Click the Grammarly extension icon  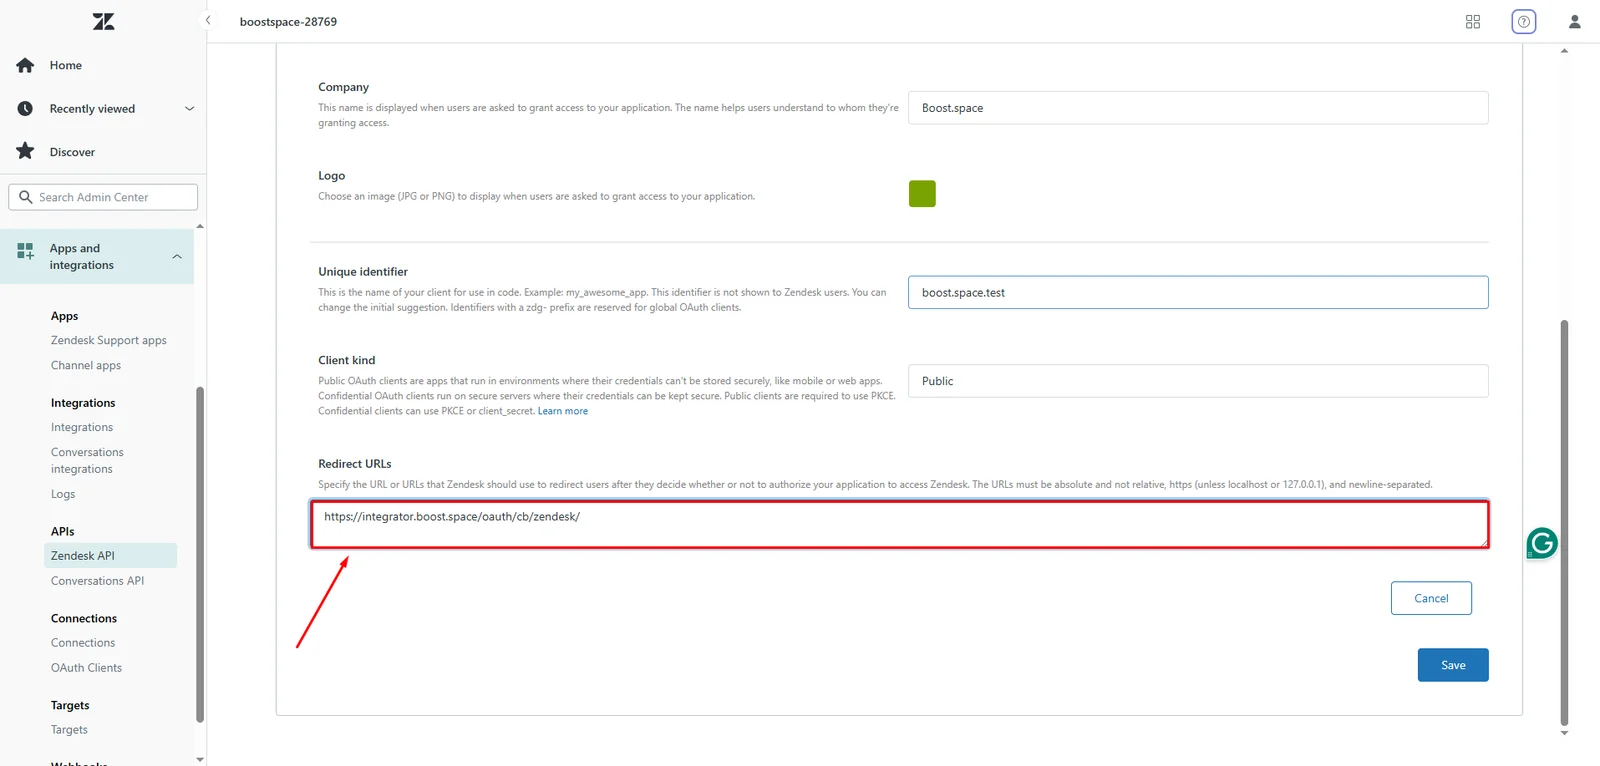click(x=1542, y=543)
